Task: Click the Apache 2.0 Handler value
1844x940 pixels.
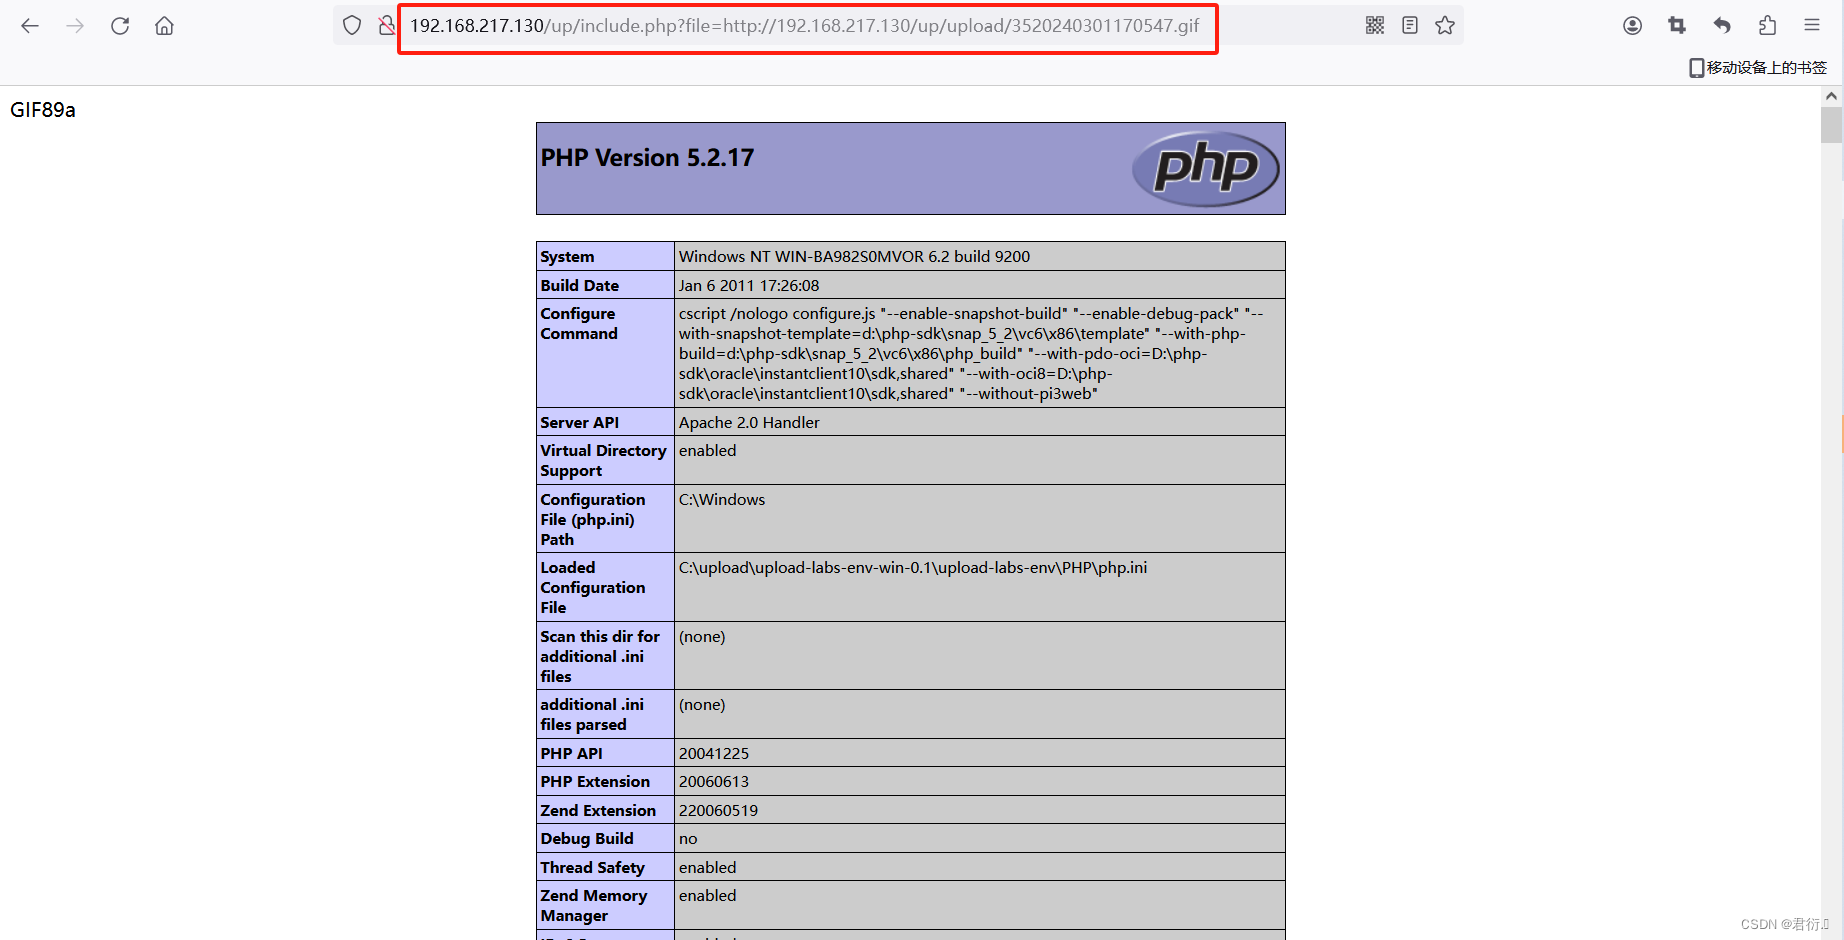Action: pyautogui.click(x=749, y=423)
